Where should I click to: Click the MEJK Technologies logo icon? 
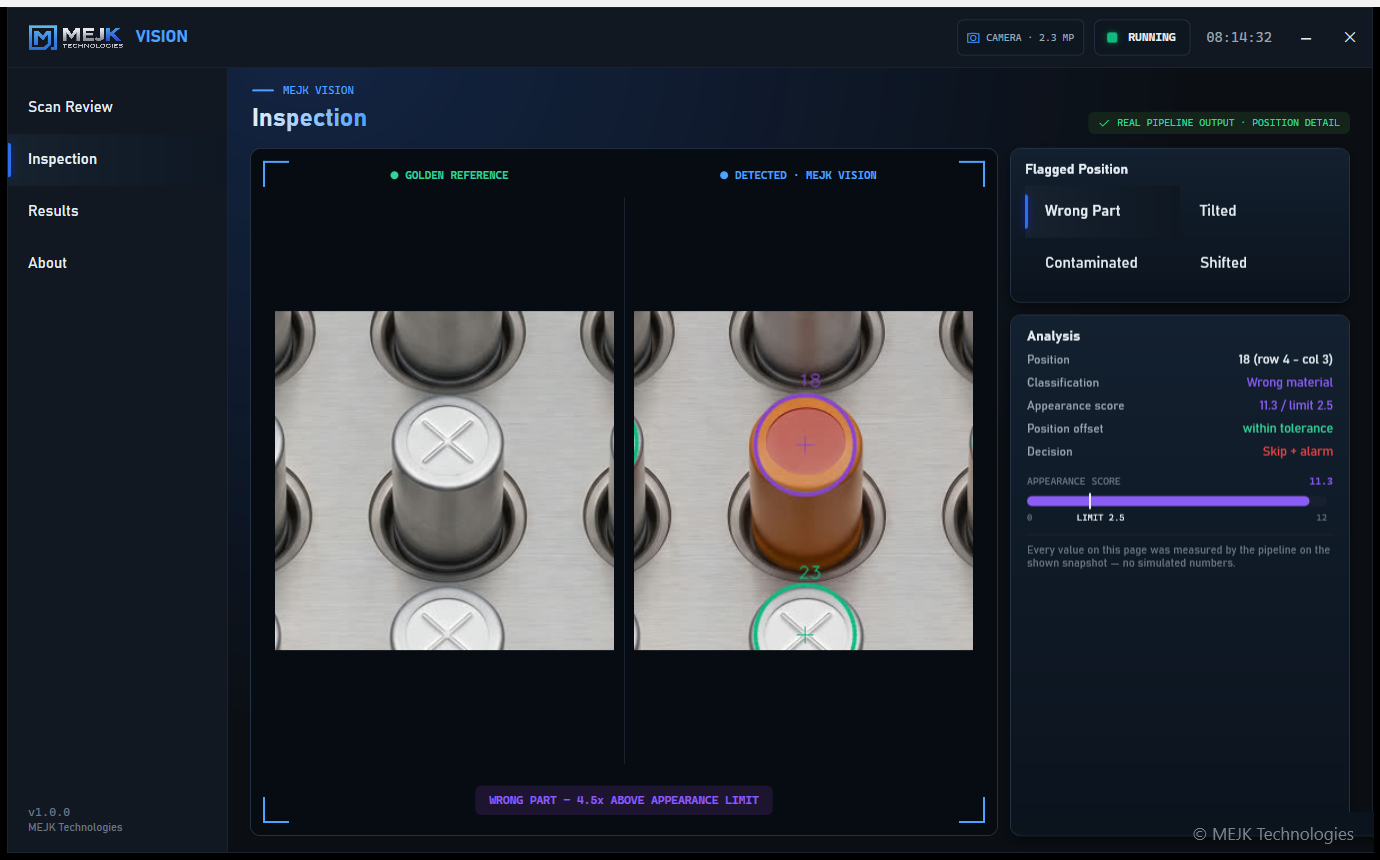tap(43, 38)
